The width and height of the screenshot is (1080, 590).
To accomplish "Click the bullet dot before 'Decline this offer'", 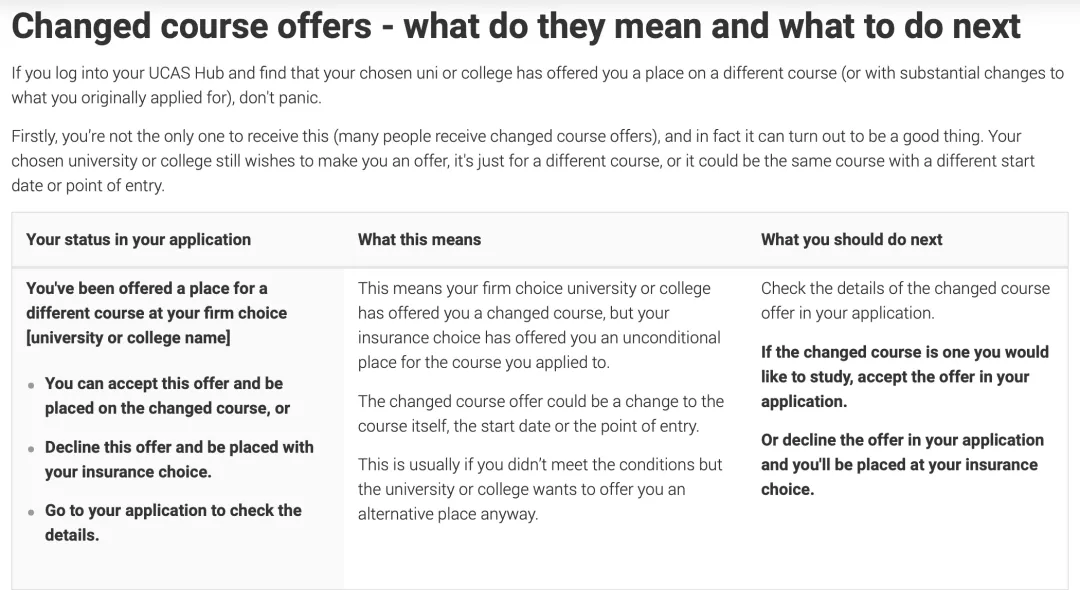I will [x=31, y=449].
